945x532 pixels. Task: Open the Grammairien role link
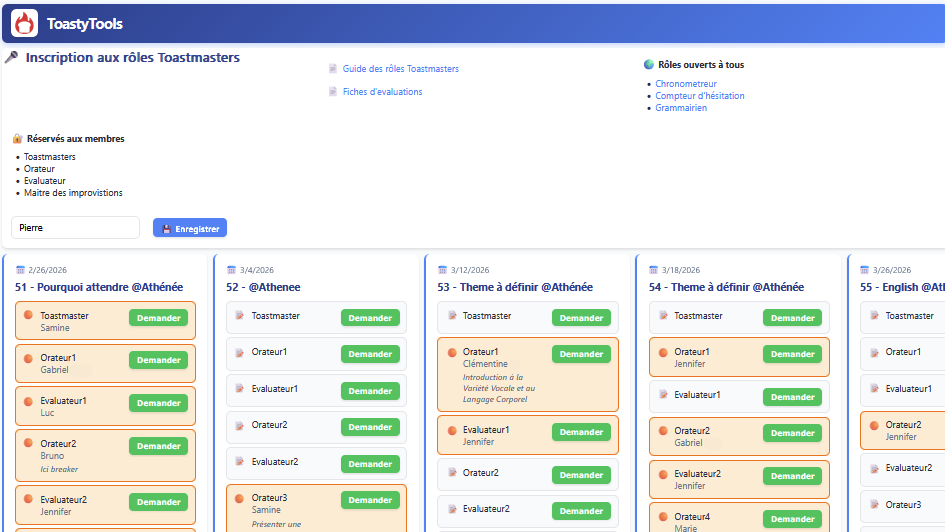(x=681, y=108)
